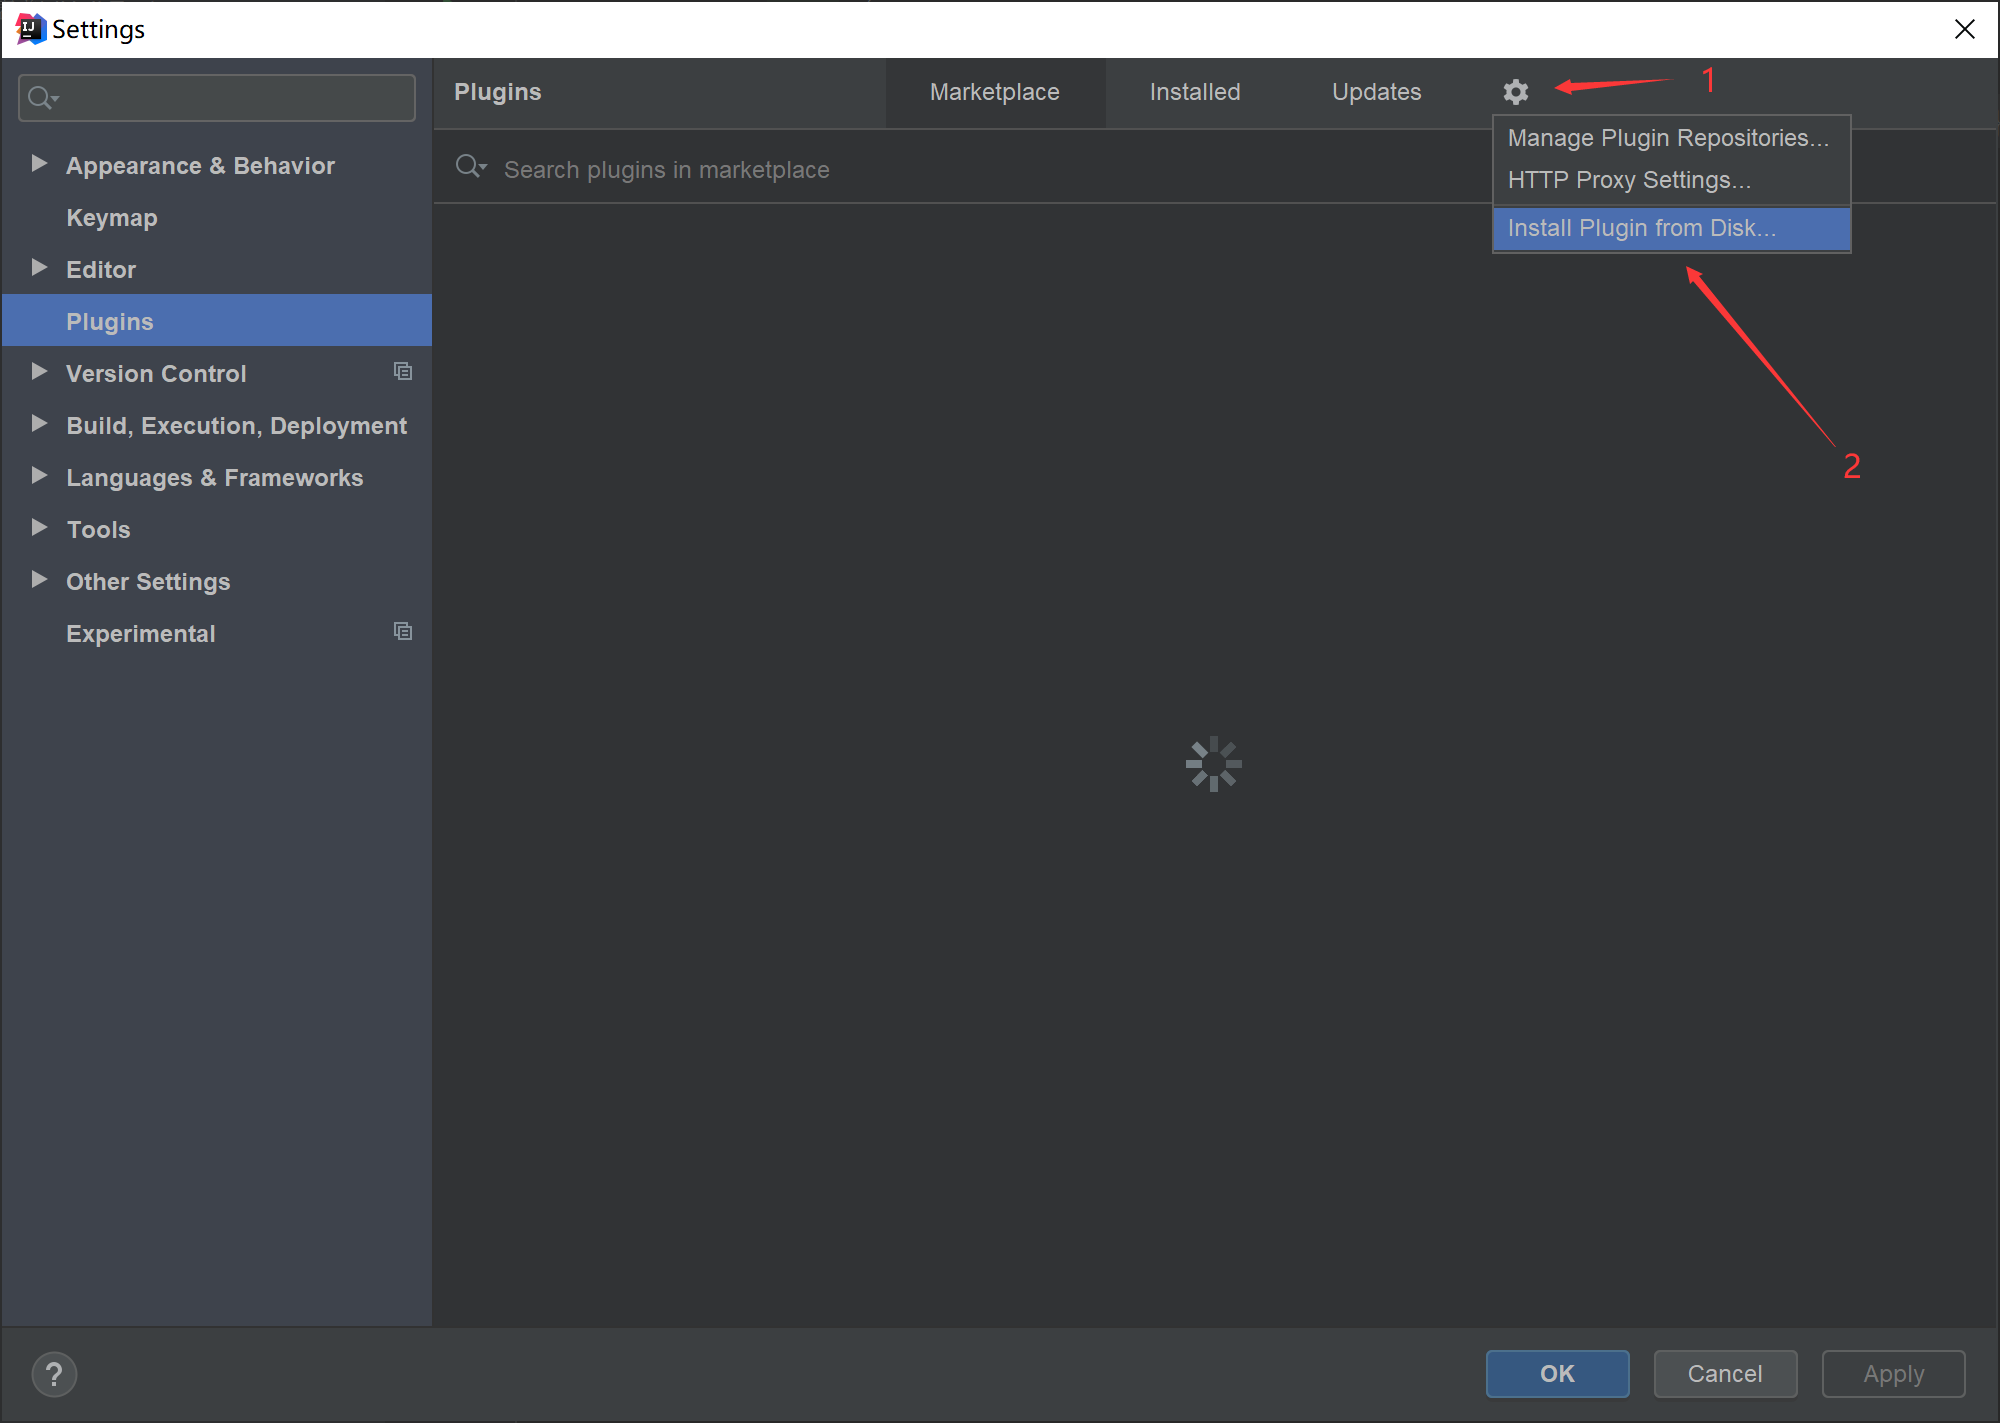
Task: Open HTTP Proxy Settings menu item
Action: coord(1628,180)
